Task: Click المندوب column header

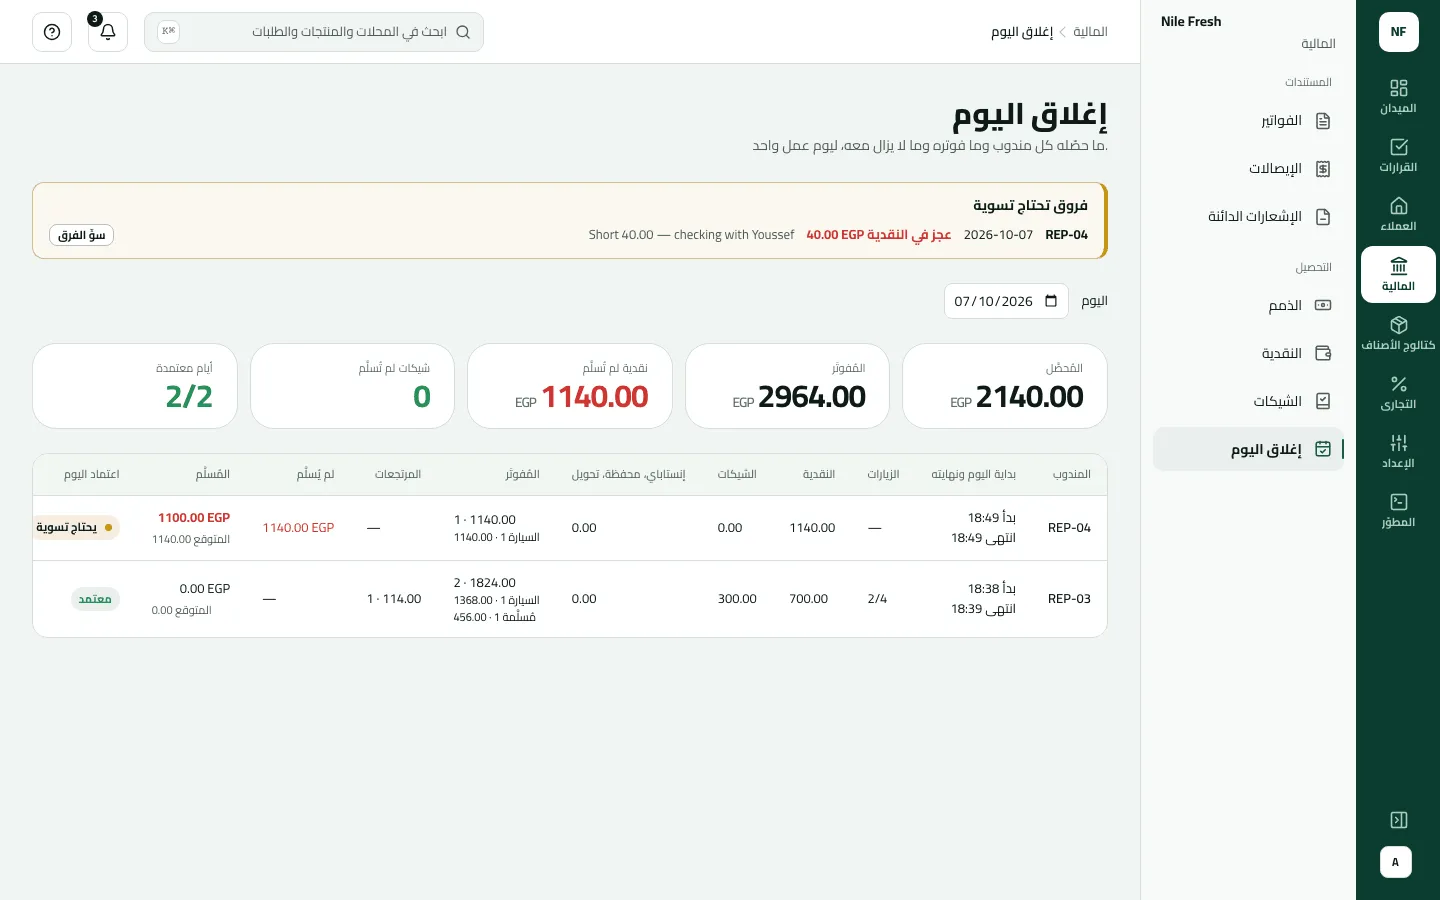Action: point(1072,474)
